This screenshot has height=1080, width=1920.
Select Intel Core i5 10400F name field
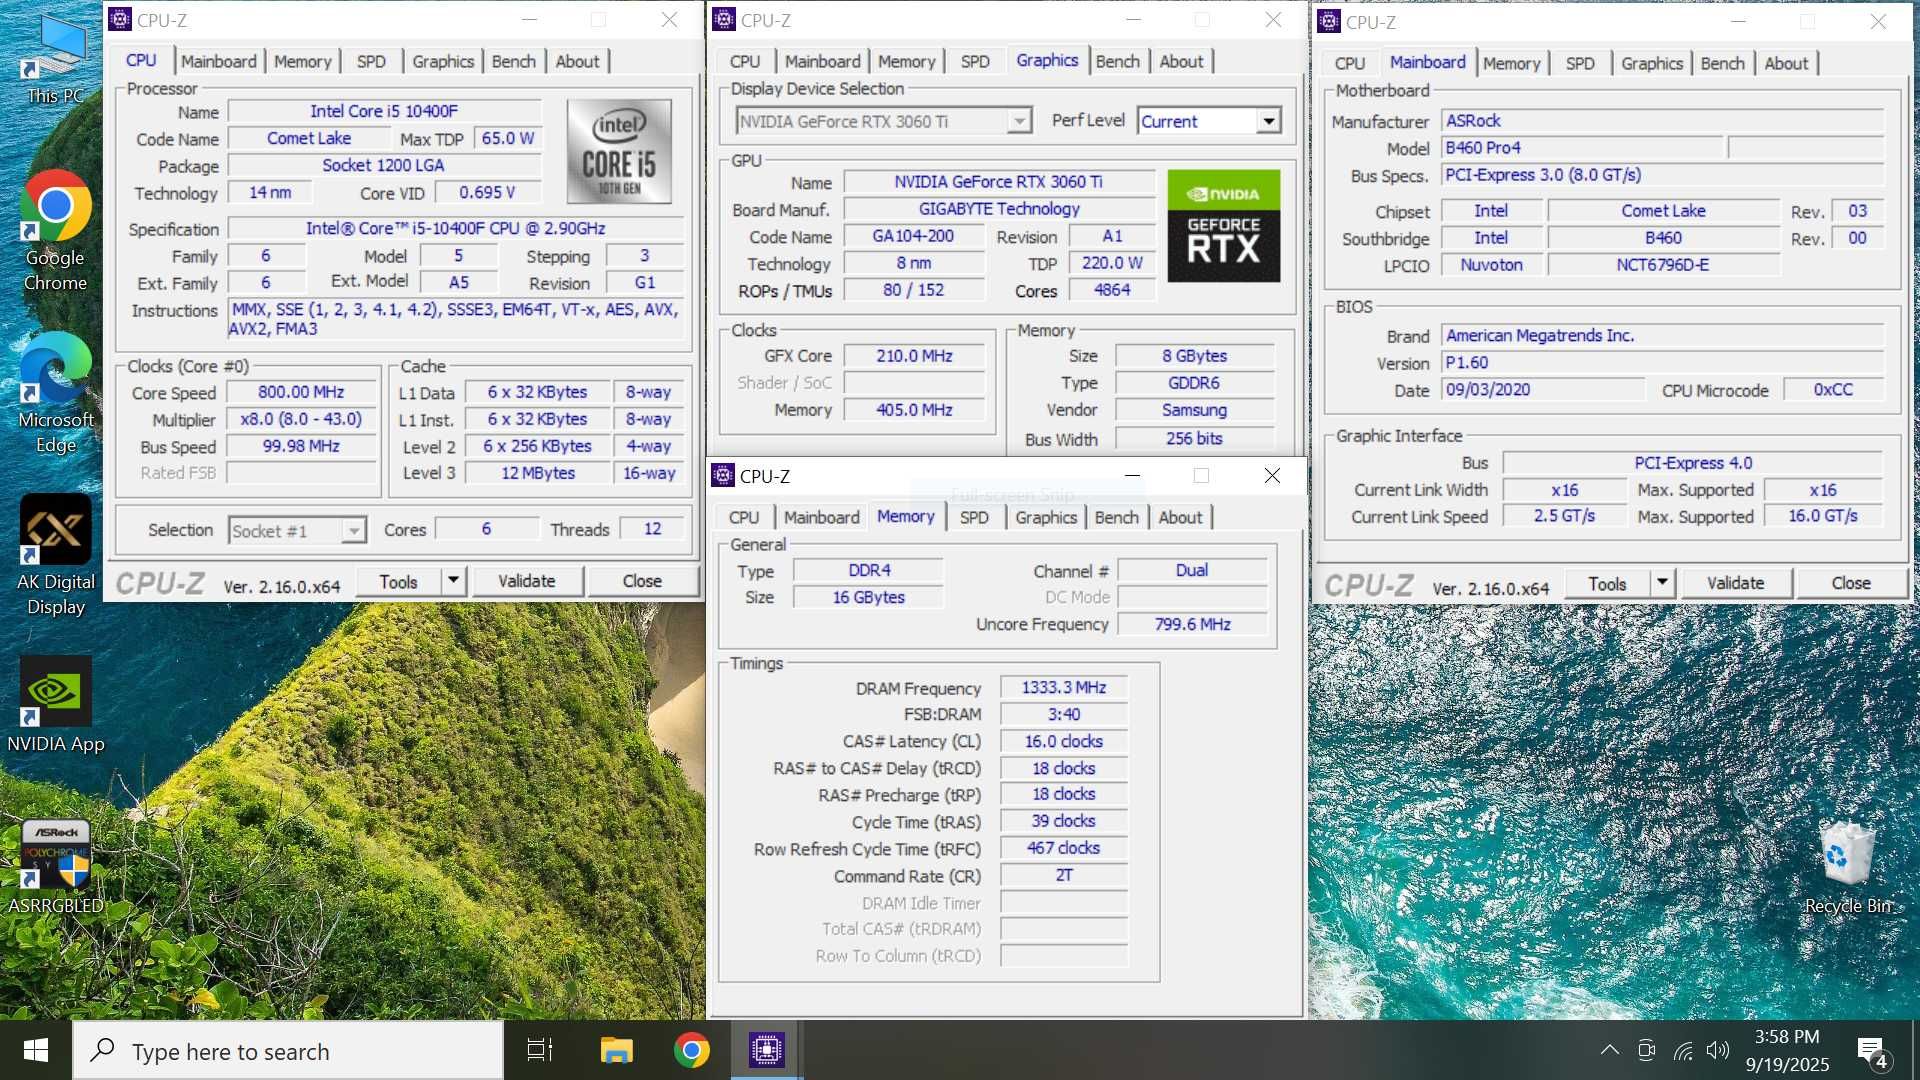pos(384,111)
